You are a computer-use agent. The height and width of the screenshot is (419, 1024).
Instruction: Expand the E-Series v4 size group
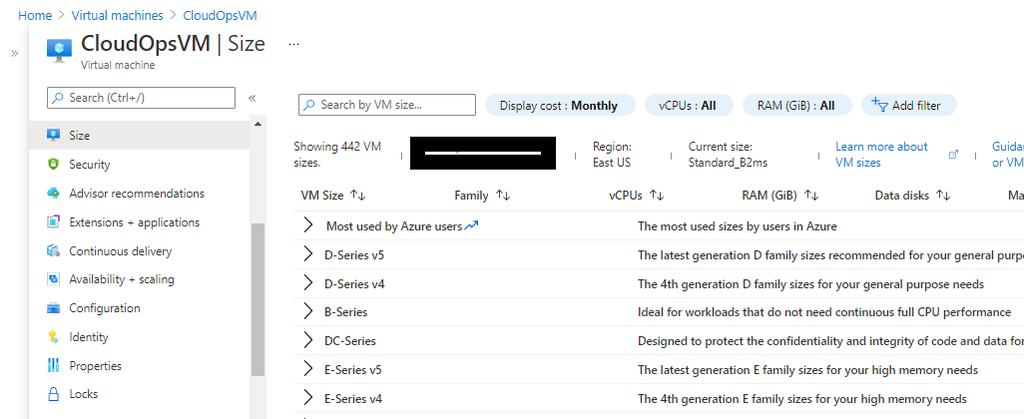(x=308, y=398)
